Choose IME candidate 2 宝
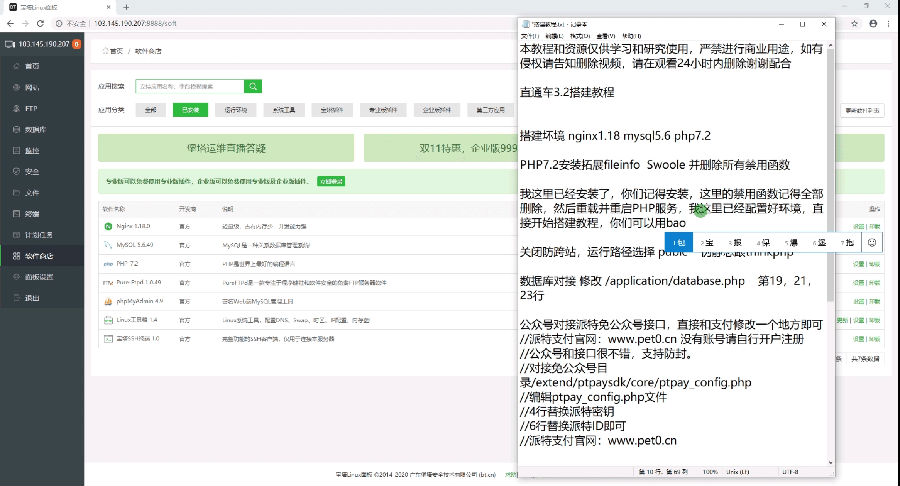The height and width of the screenshot is (486, 900). (707, 243)
